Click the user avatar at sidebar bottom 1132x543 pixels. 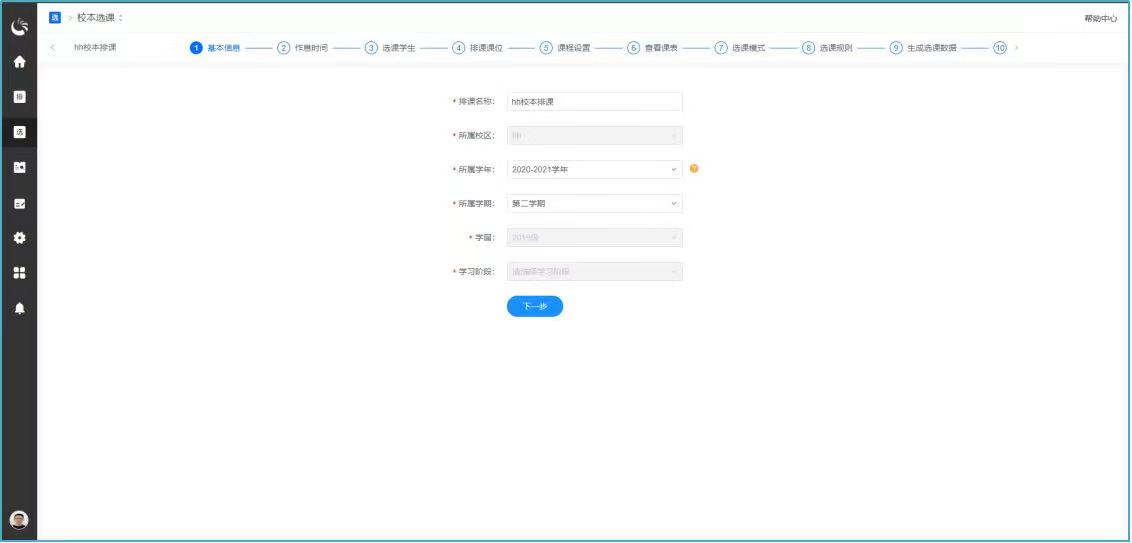pyautogui.click(x=19, y=519)
